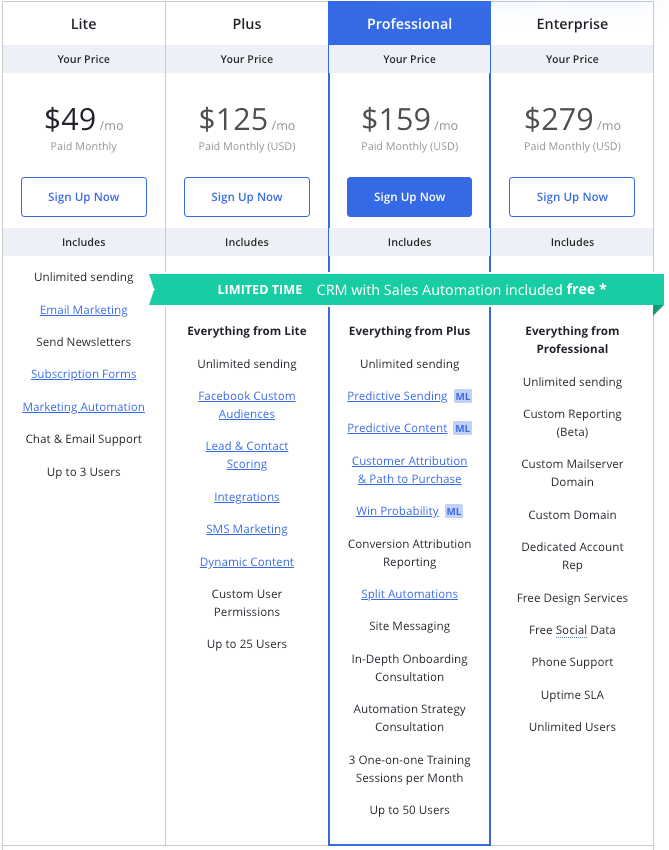669x850 pixels.
Task: Sign up for the Enterprise plan
Action: point(572,197)
